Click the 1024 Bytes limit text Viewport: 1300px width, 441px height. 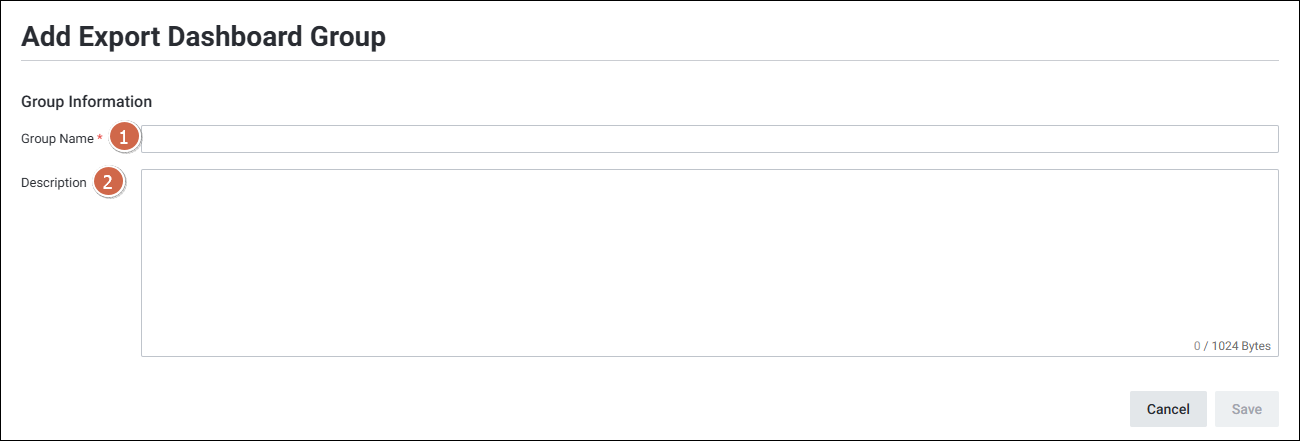[x=1241, y=346]
